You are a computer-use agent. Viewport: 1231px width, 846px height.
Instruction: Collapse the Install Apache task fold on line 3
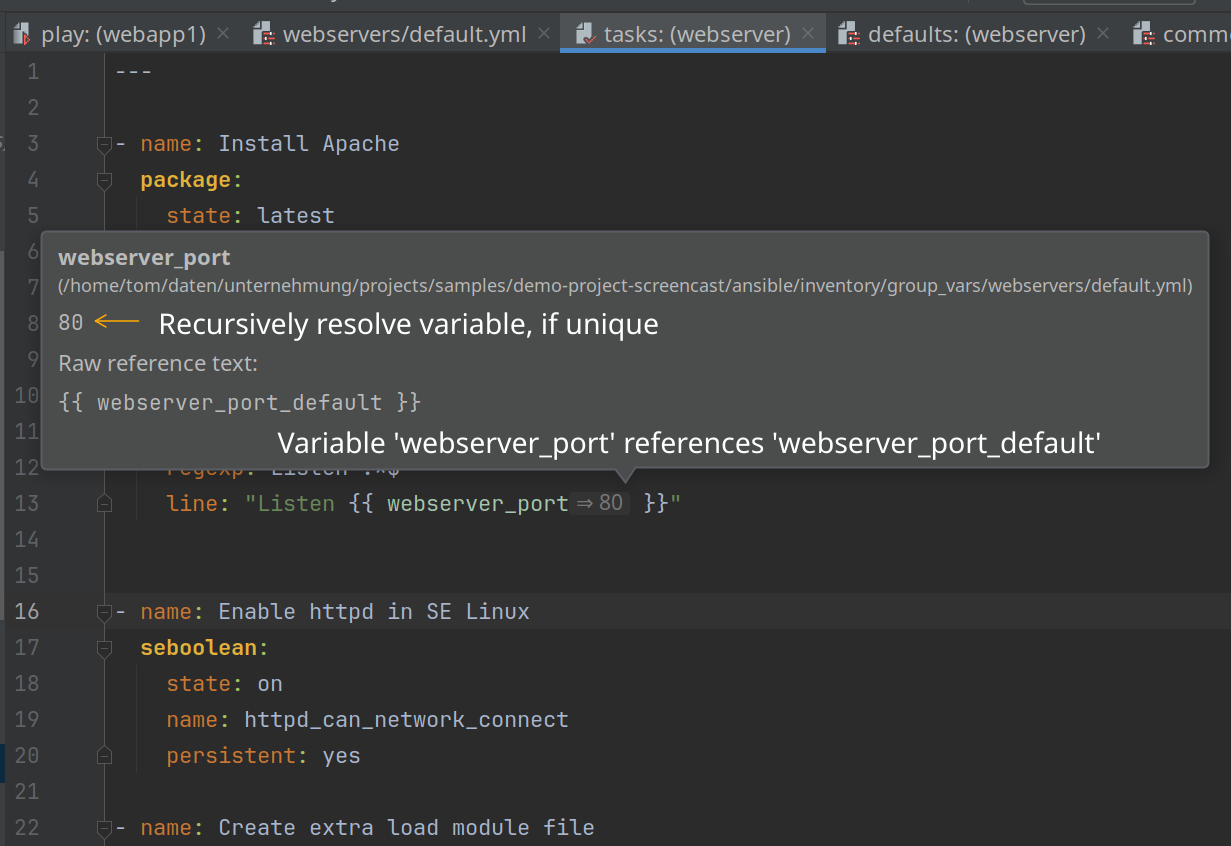click(x=104, y=144)
